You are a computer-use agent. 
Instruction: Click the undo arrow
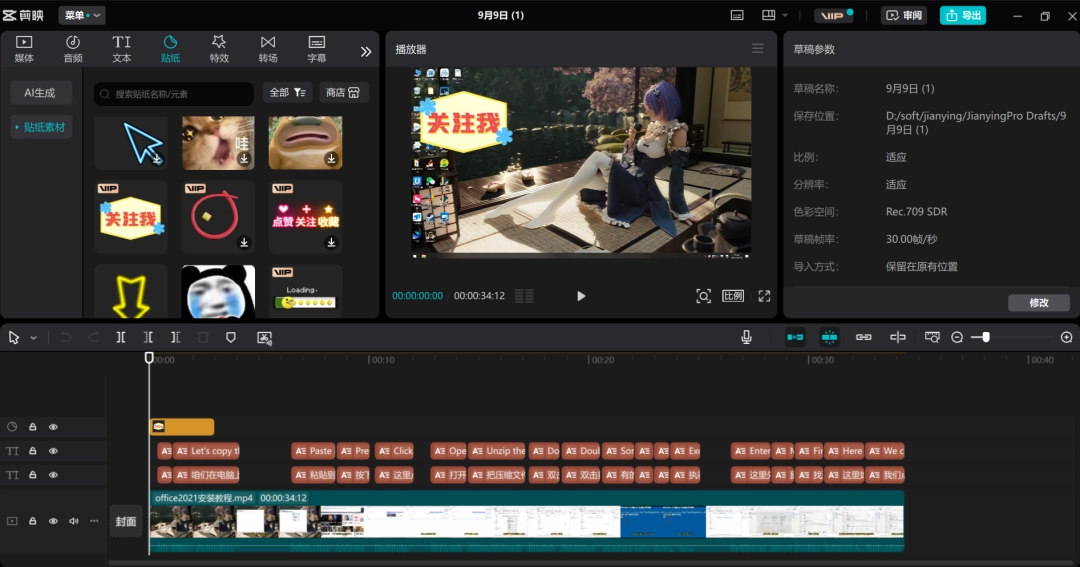tap(65, 338)
